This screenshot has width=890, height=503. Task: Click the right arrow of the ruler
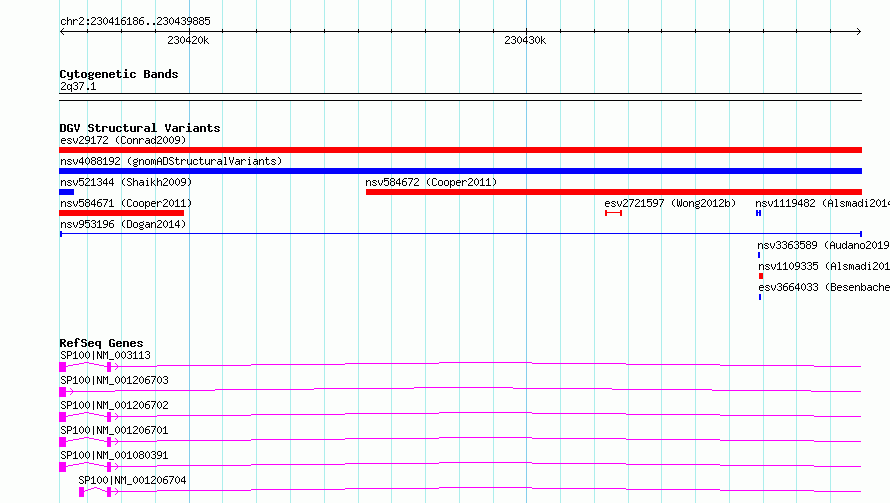click(x=859, y=32)
